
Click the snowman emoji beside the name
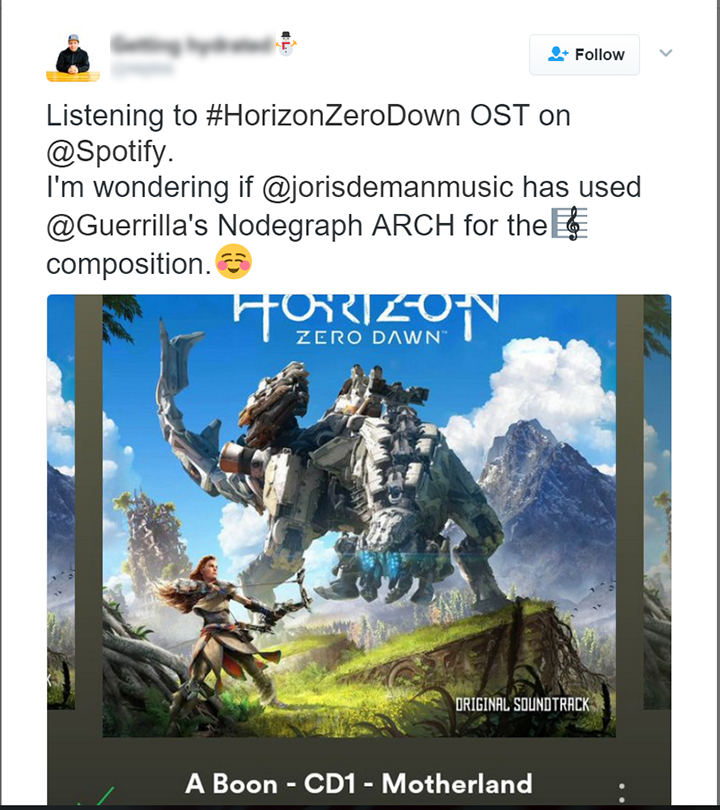[286, 43]
